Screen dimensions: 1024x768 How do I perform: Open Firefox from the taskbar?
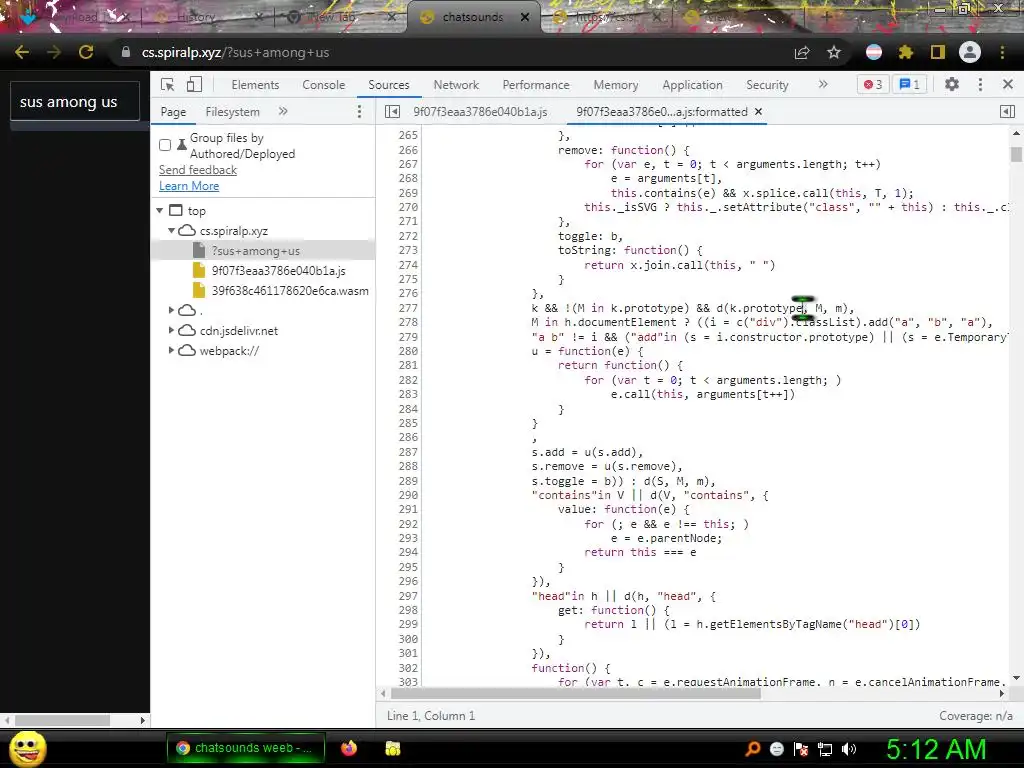(349, 748)
